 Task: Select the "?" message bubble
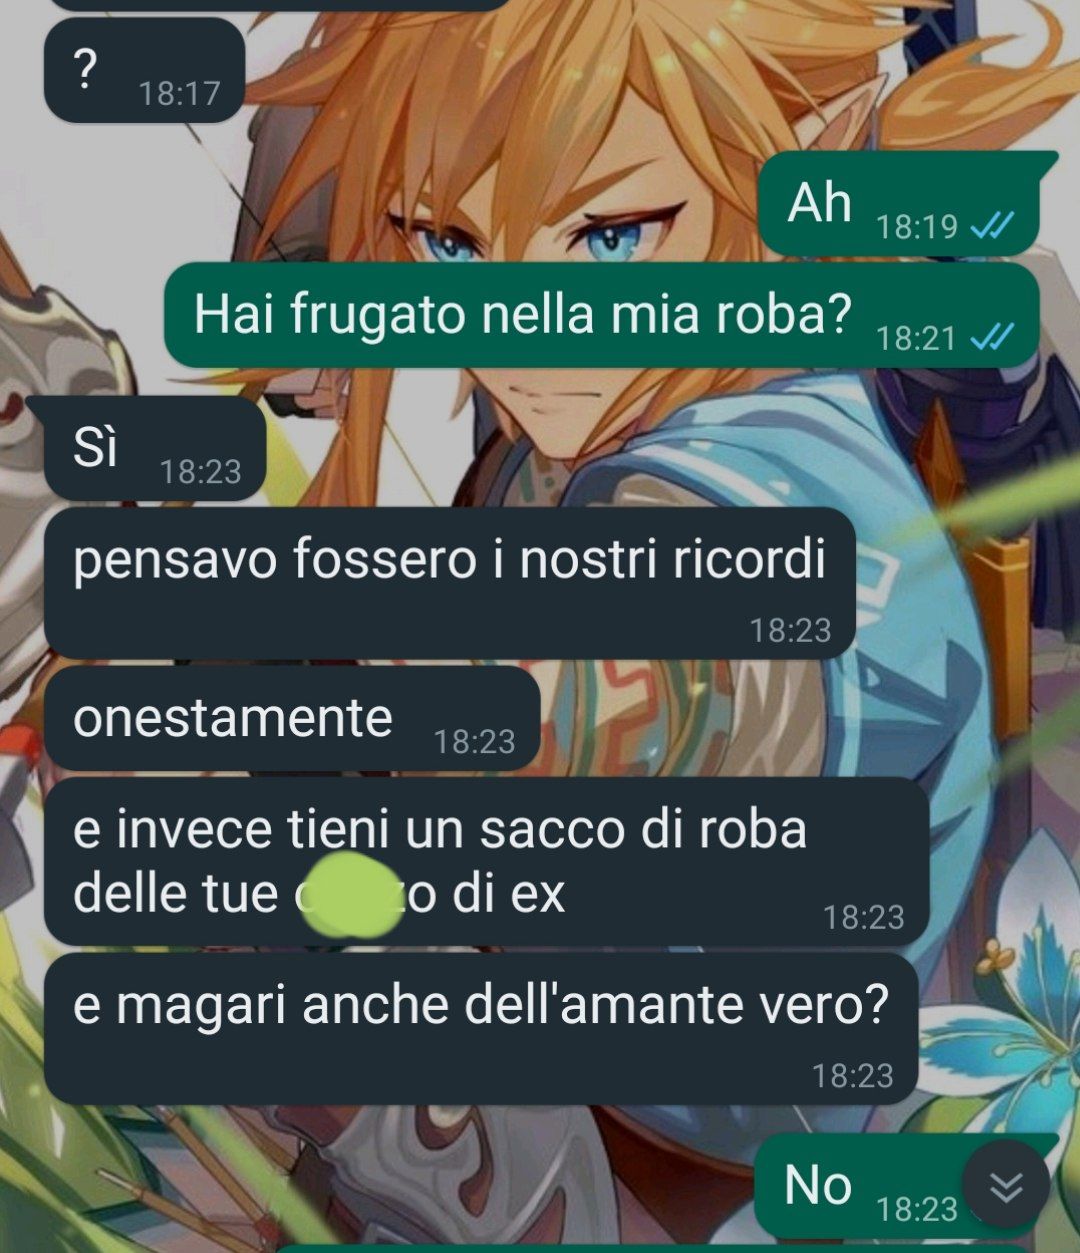[x=144, y=70]
